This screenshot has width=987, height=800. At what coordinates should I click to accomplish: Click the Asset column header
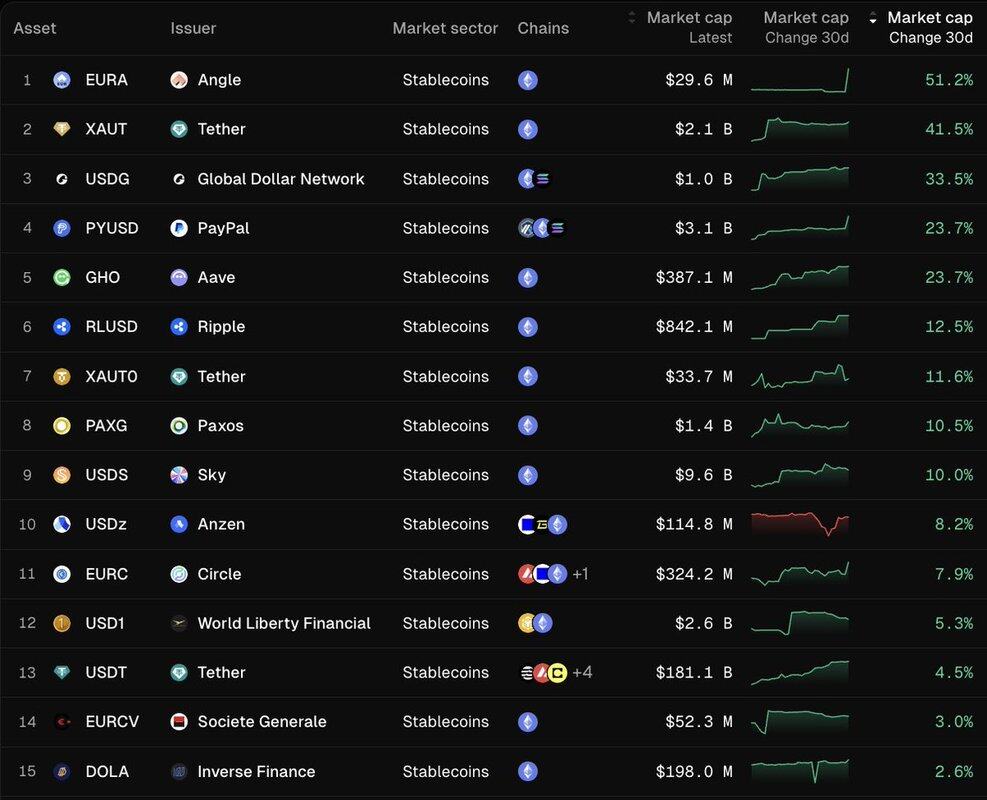point(35,28)
